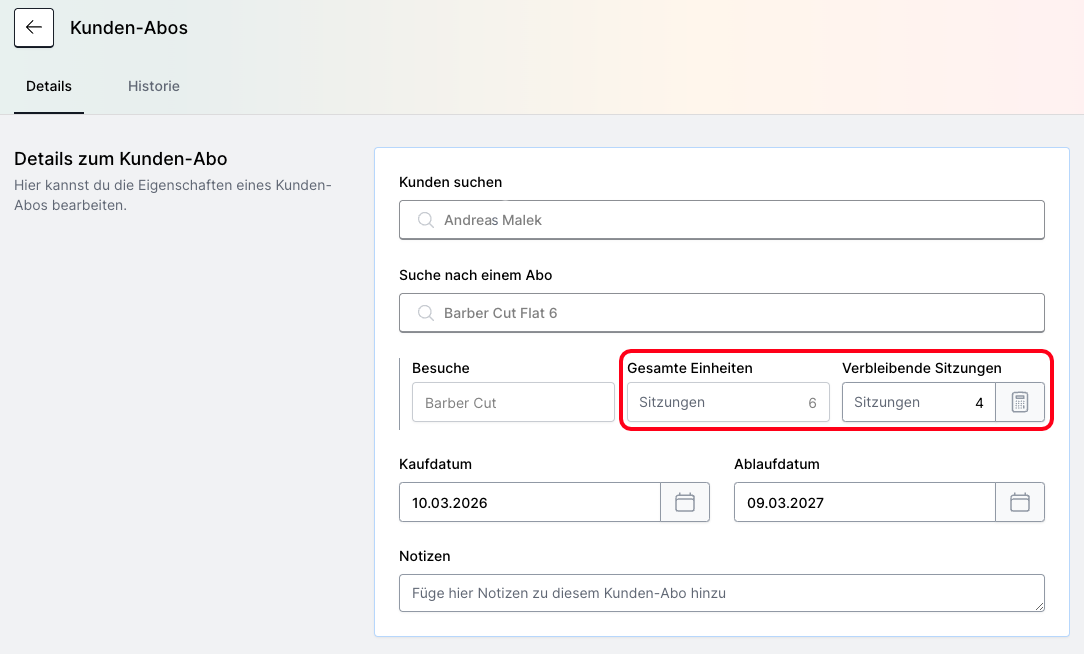Image resolution: width=1084 pixels, height=654 pixels.
Task: Click the Besuche field showing Barber Cut
Action: [x=513, y=402]
